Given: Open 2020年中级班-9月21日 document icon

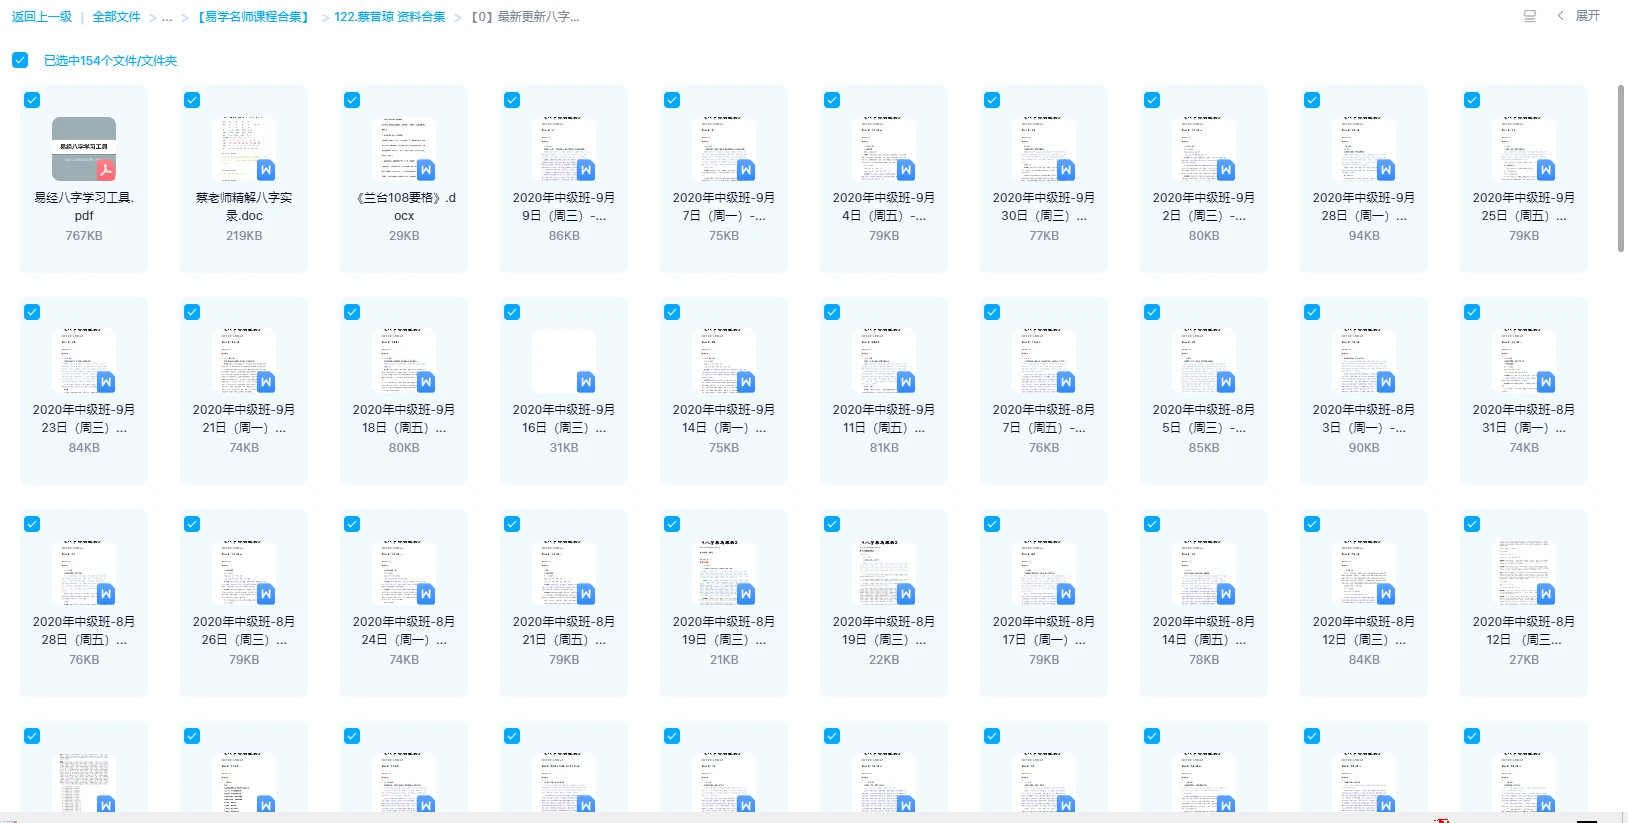Looking at the screenshot, I should 244,361.
